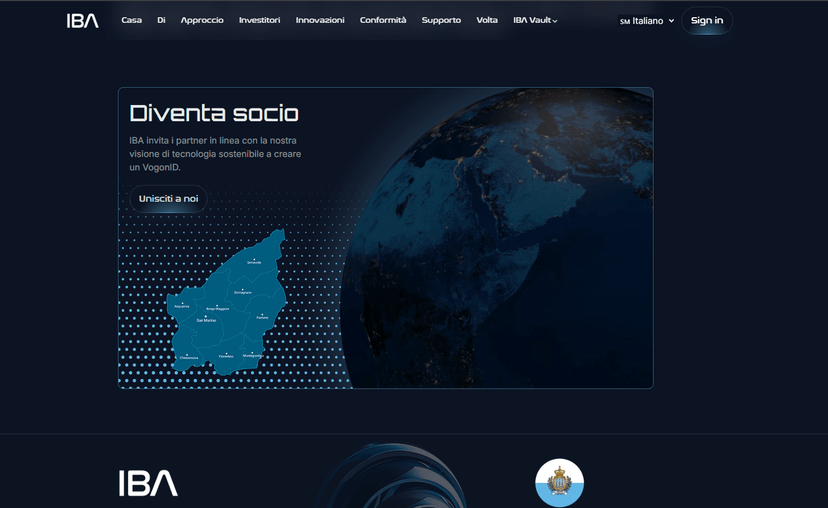Open the Di navigation item

click(x=161, y=20)
